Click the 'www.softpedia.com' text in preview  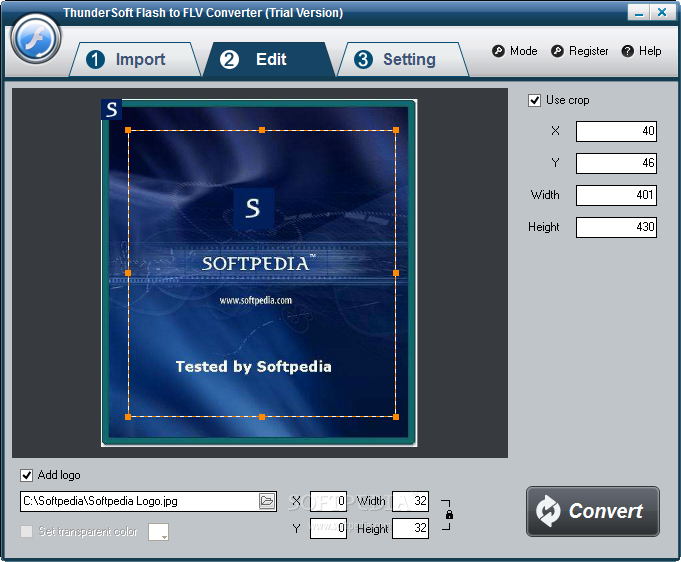pyautogui.click(x=255, y=301)
